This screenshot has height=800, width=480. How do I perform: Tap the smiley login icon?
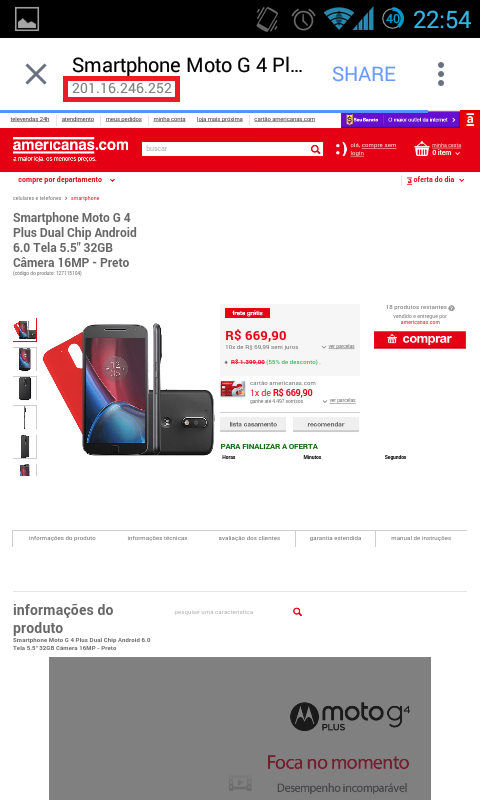[x=341, y=149]
